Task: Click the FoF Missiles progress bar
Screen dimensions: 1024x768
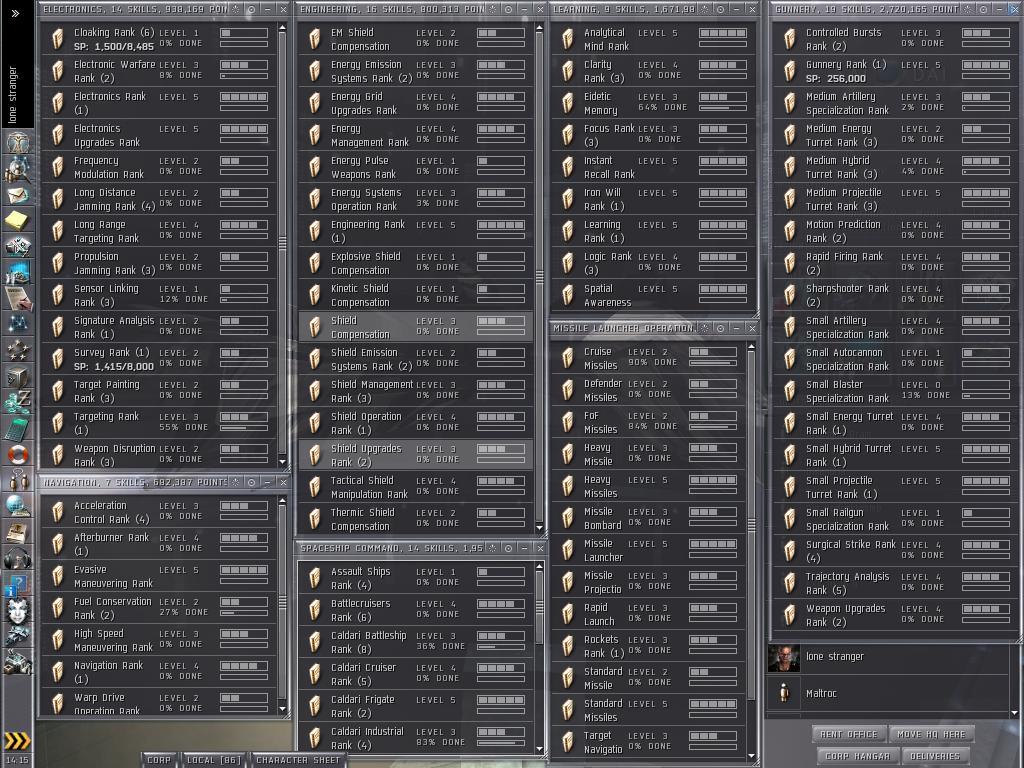Action: tap(712, 427)
